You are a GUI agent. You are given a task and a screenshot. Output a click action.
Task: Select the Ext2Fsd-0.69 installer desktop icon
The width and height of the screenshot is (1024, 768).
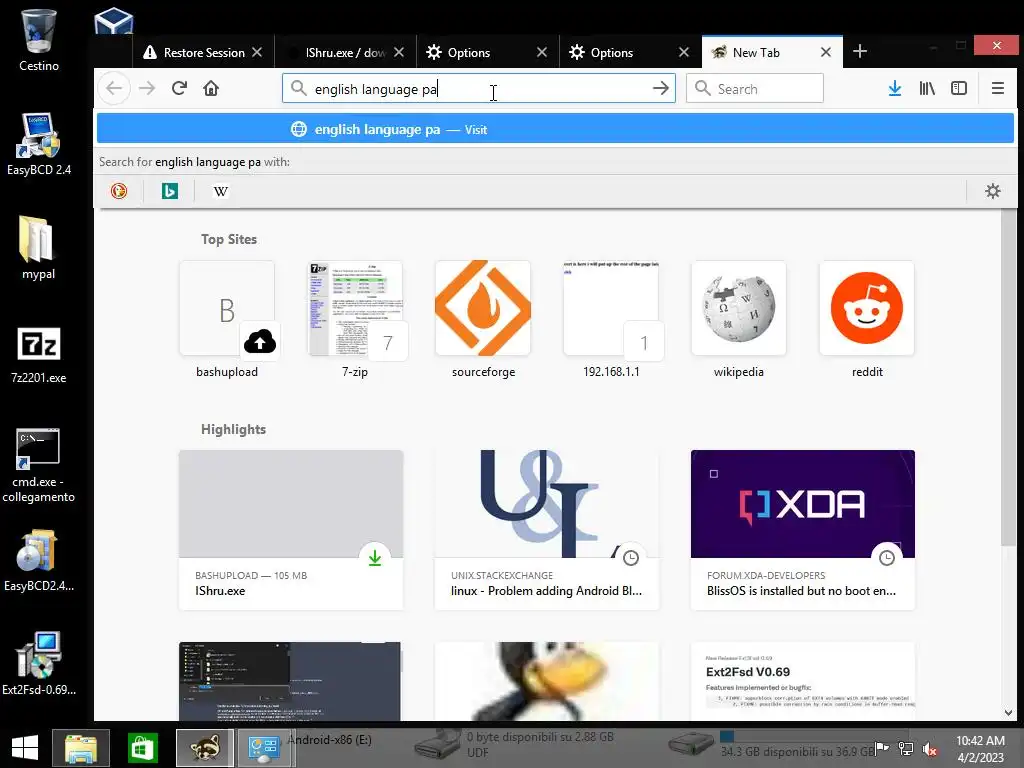(x=39, y=663)
